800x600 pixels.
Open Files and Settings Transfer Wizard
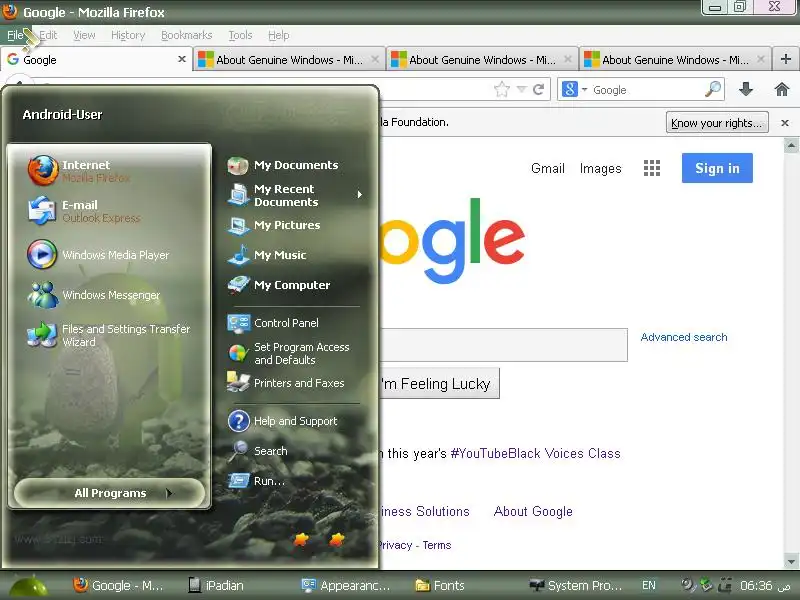click(x=110, y=335)
